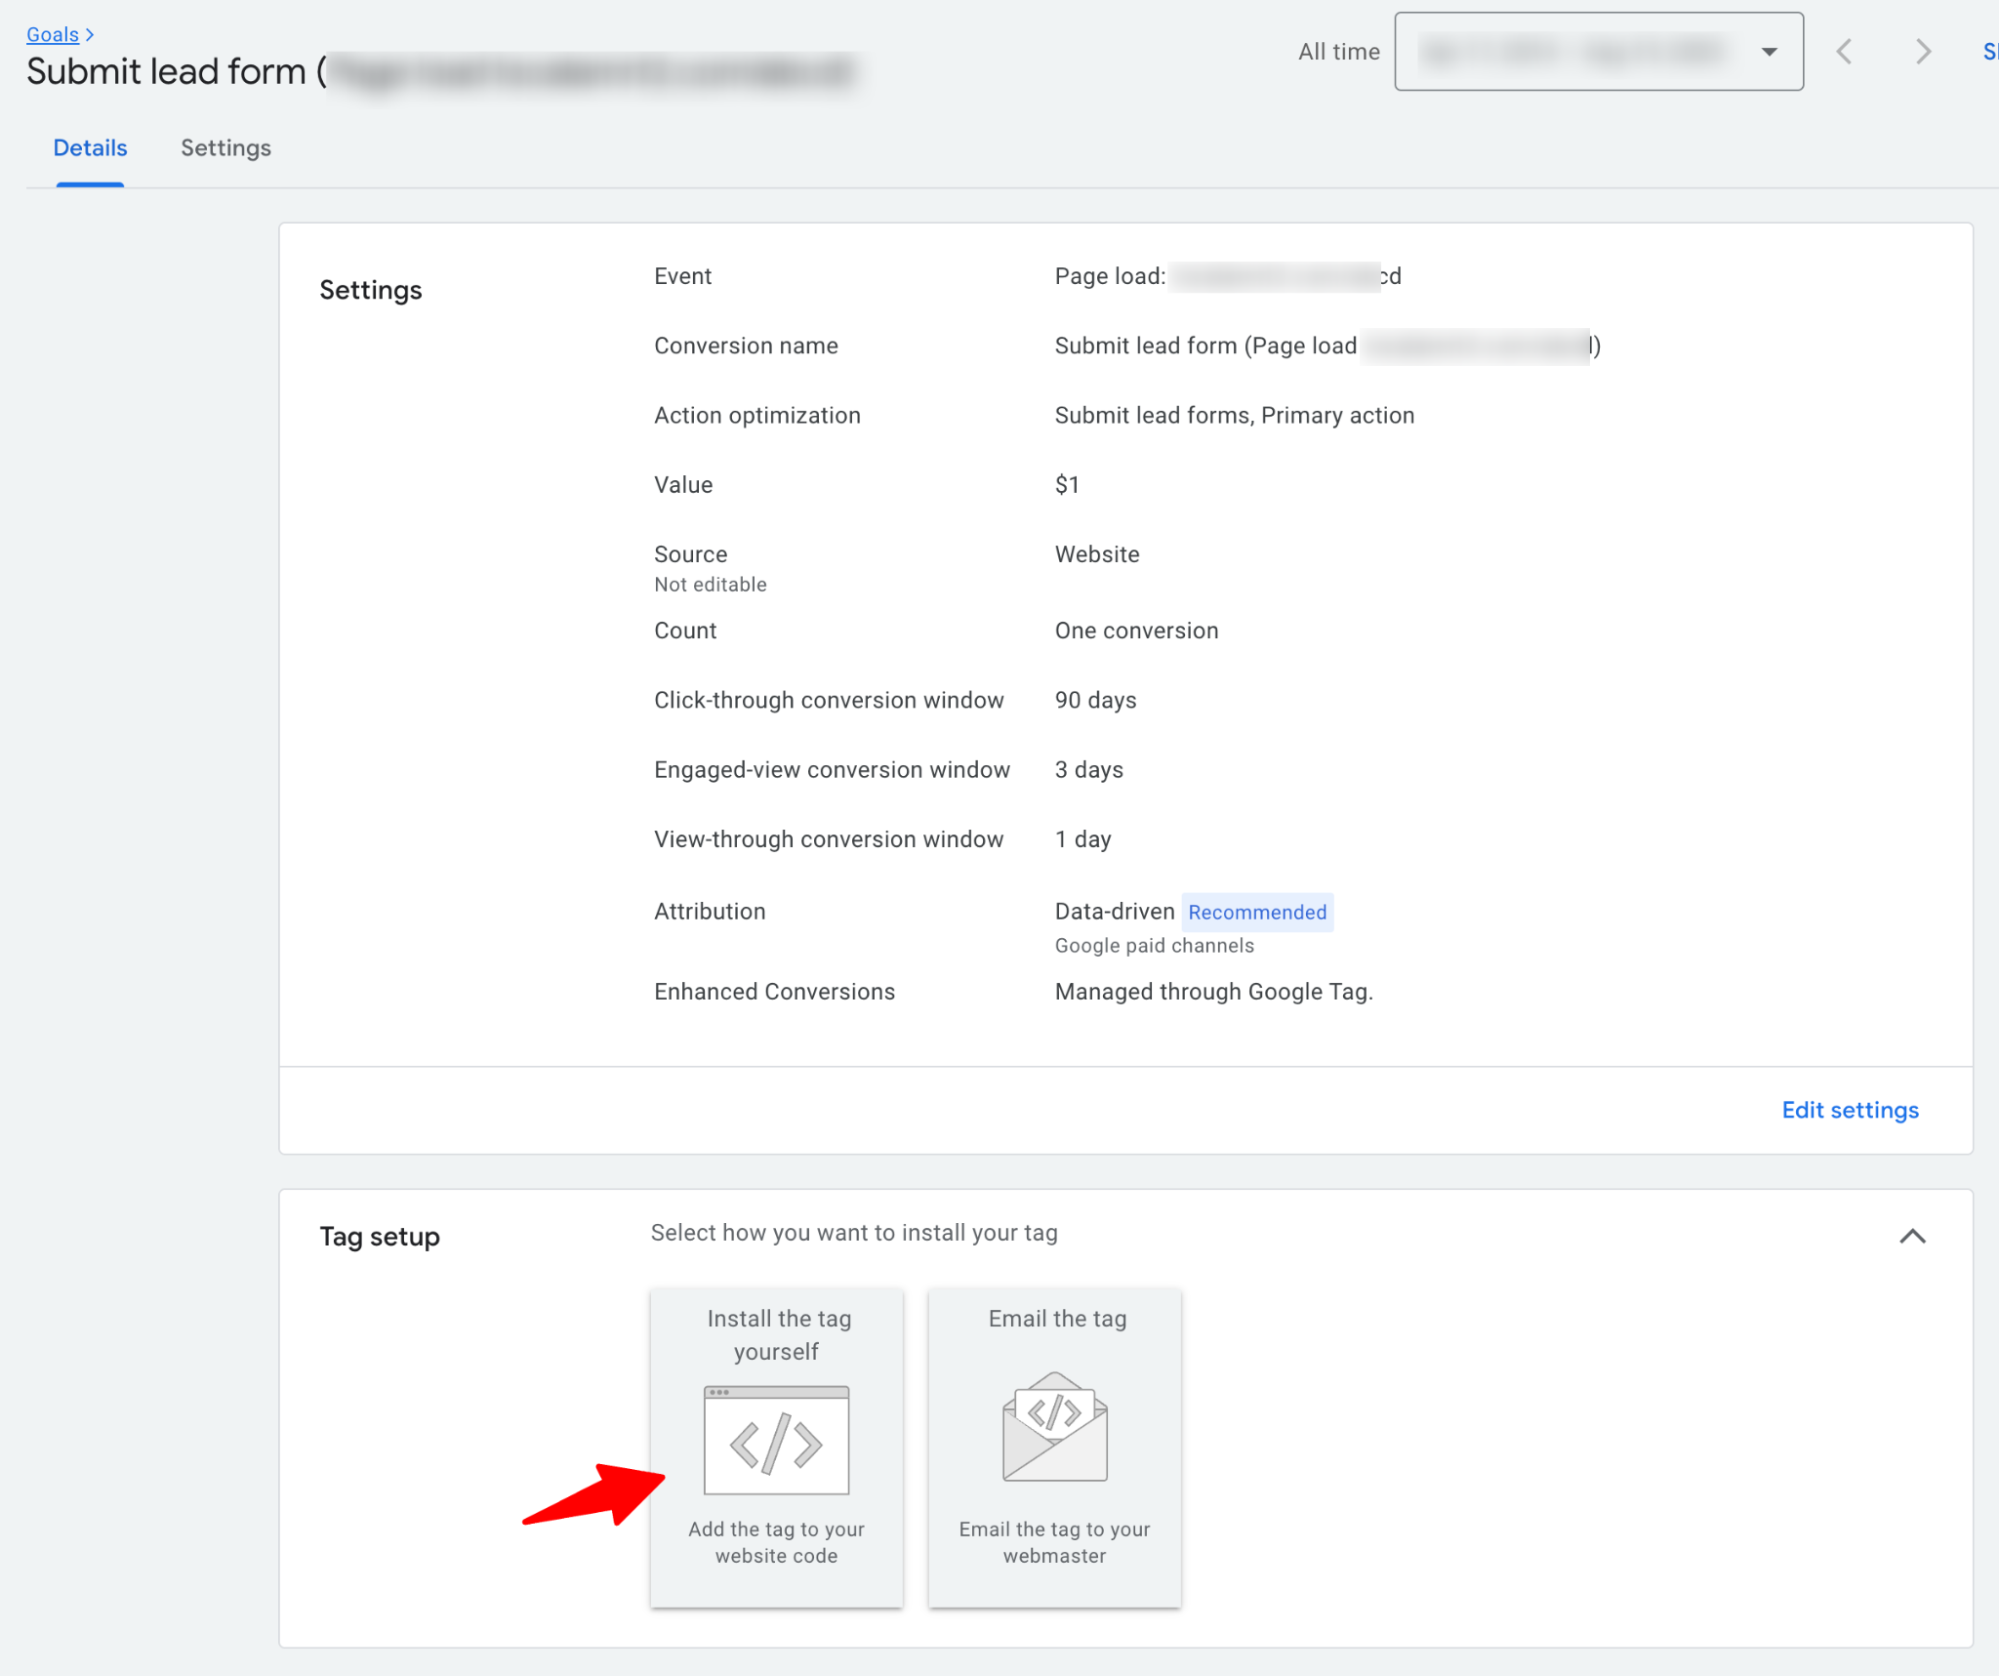The width and height of the screenshot is (1999, 1676).
Task: Click 'Select how you want to install your tag'
Action: [x=853, y=1233]
